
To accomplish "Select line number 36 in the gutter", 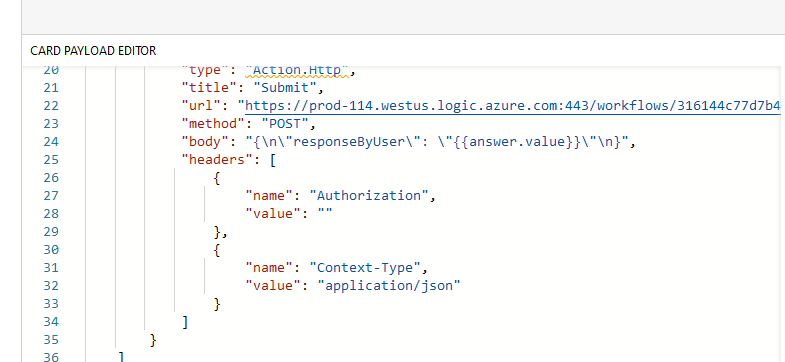I will pos(50,357).
